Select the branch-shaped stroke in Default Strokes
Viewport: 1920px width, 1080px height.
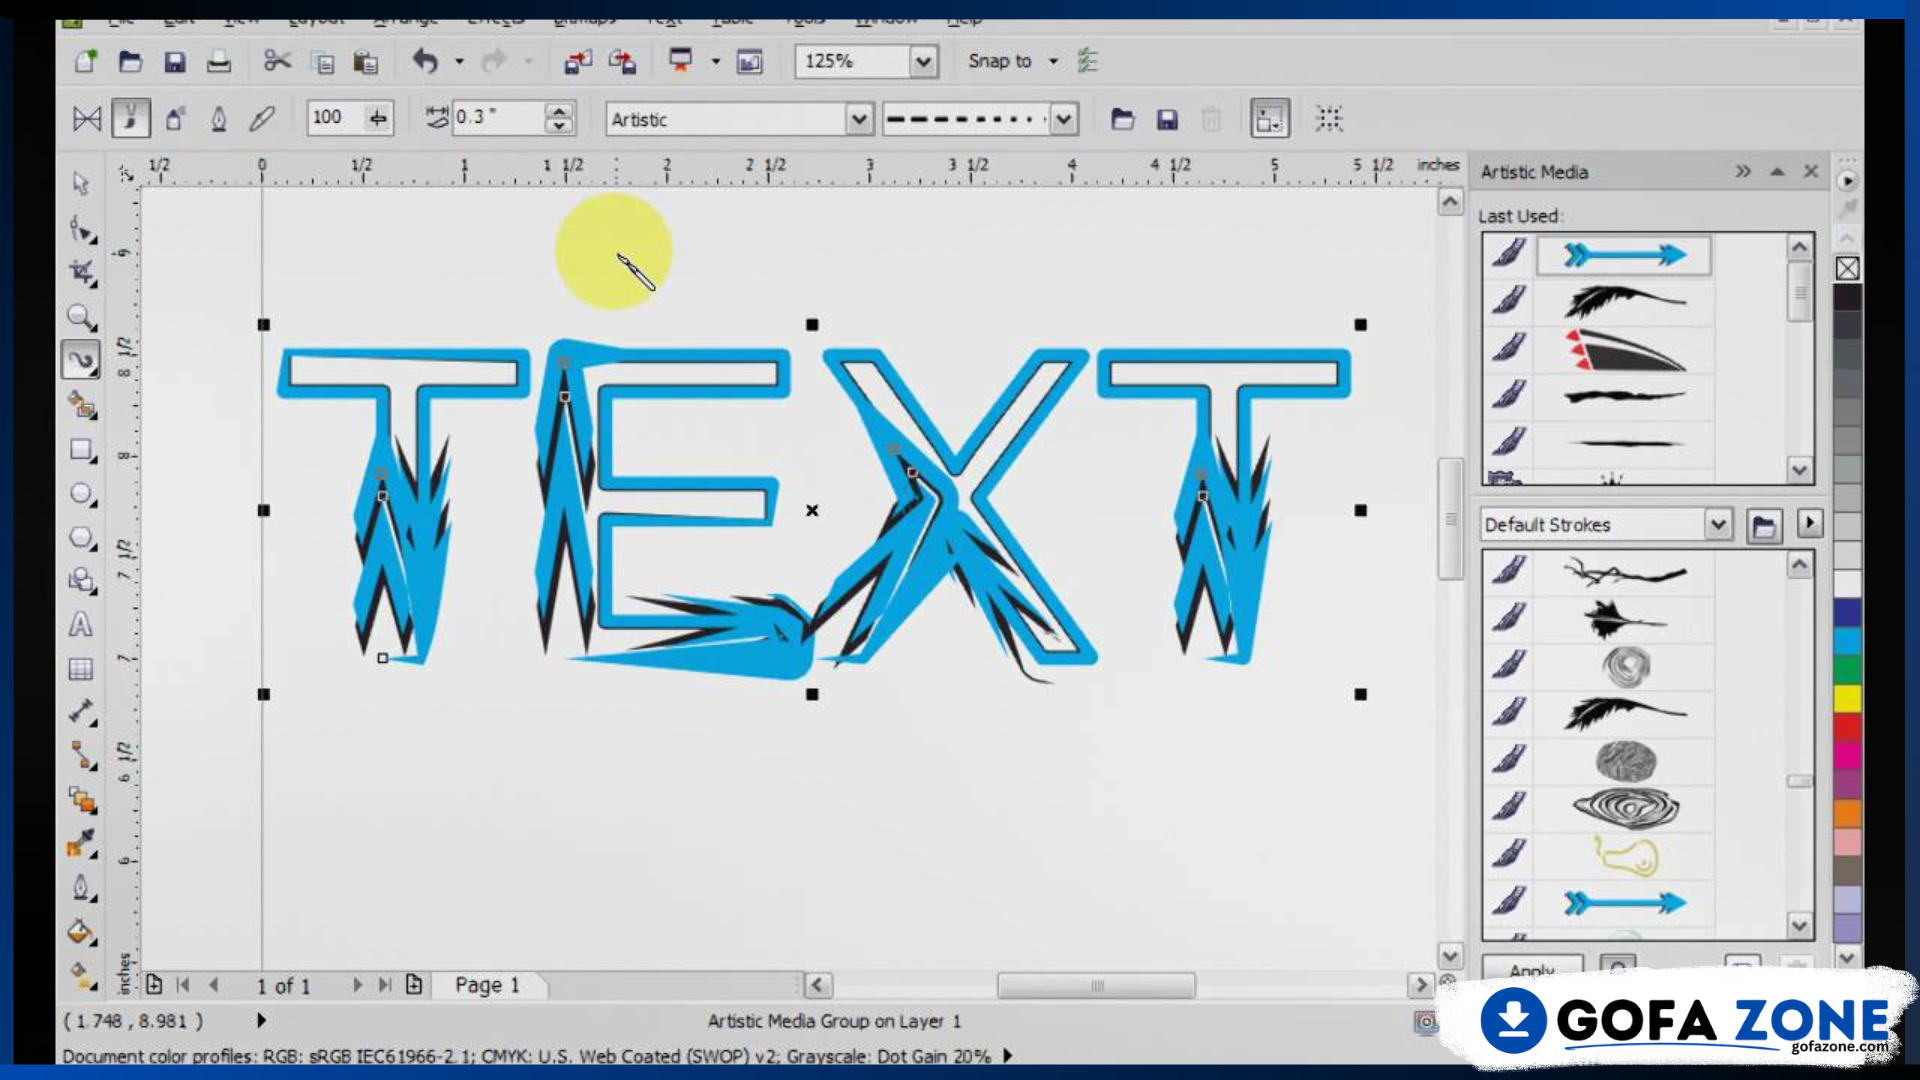pos(1624,573)
